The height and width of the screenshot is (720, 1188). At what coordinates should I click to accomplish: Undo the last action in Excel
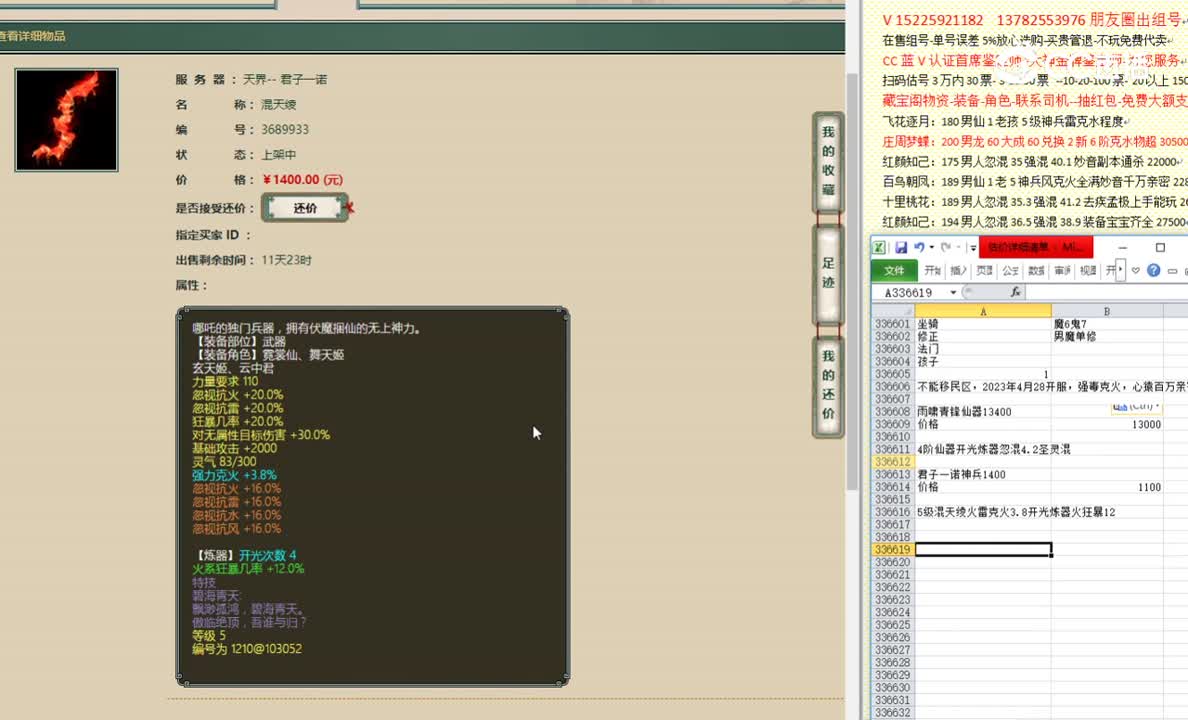919,247
